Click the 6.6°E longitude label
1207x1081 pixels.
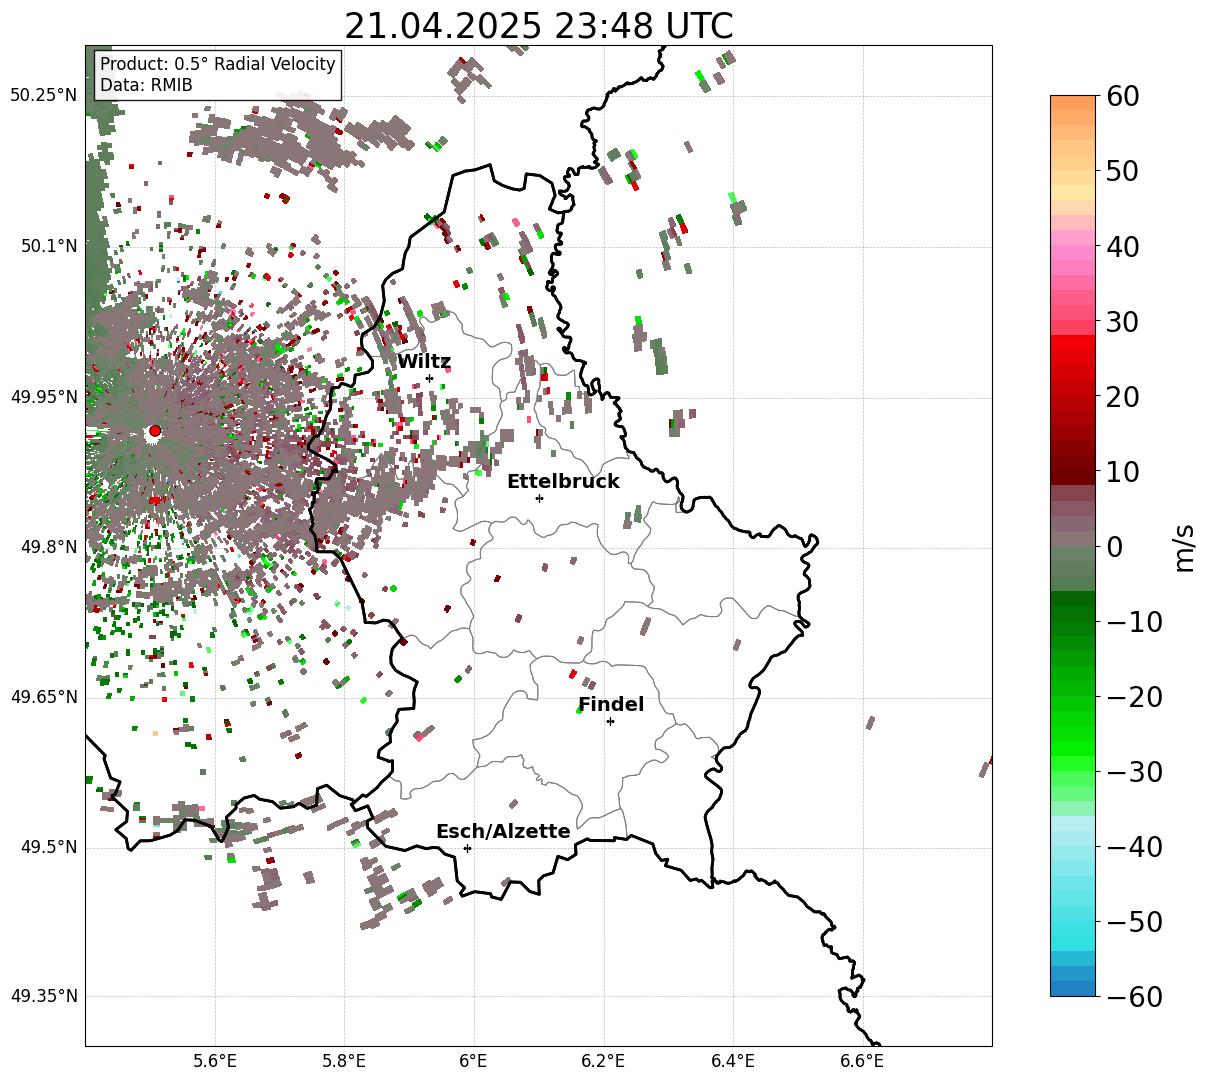pos(862,1062)
